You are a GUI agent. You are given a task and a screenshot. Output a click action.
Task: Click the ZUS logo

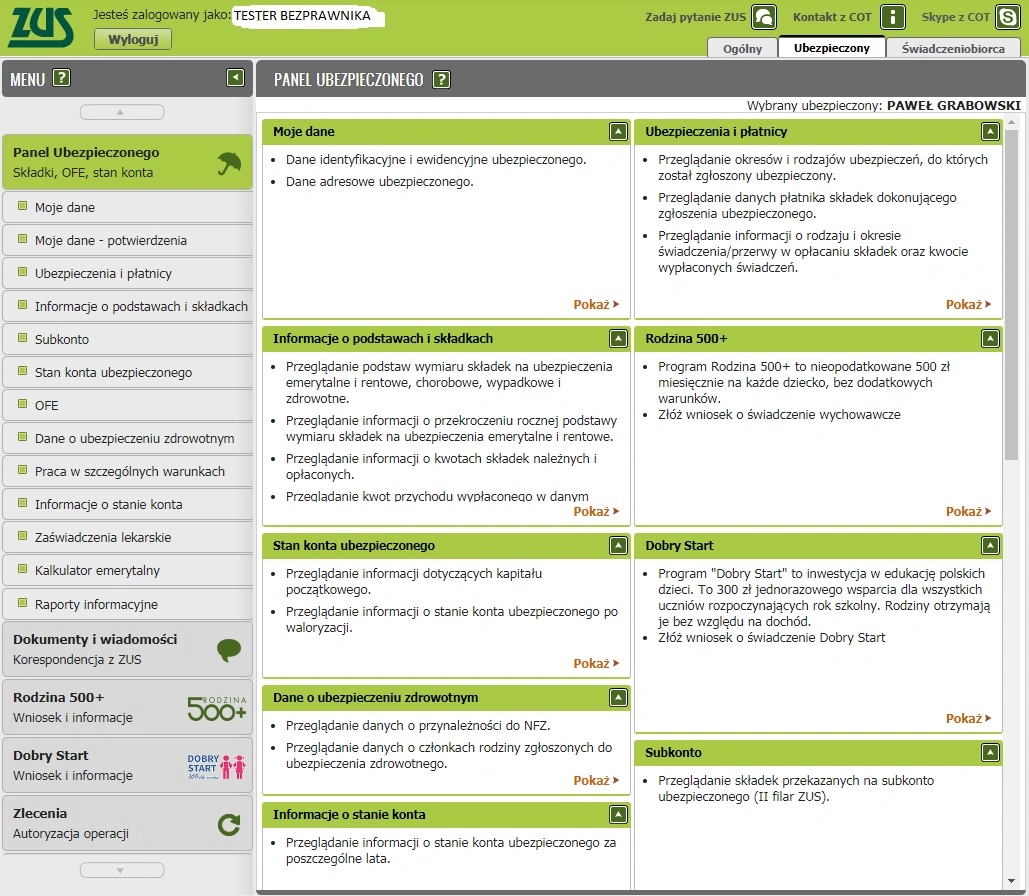40,27
